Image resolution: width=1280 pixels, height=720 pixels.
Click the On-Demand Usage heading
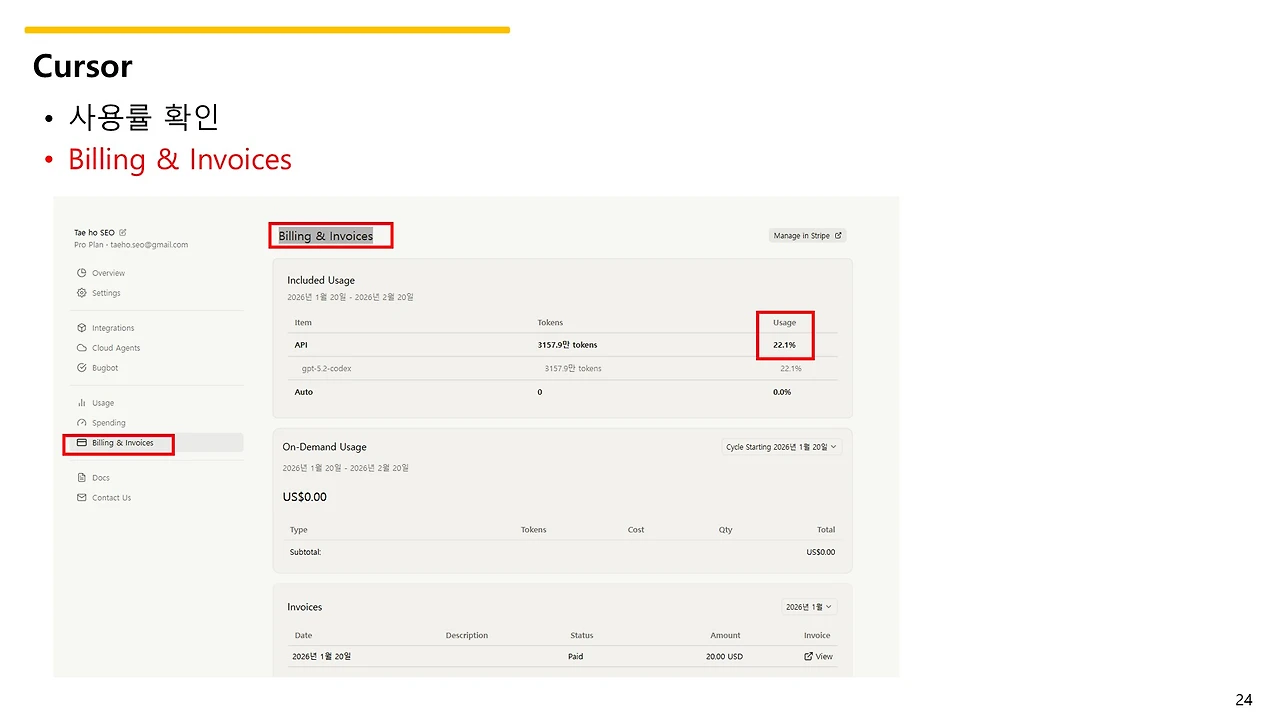click(325, 447)
